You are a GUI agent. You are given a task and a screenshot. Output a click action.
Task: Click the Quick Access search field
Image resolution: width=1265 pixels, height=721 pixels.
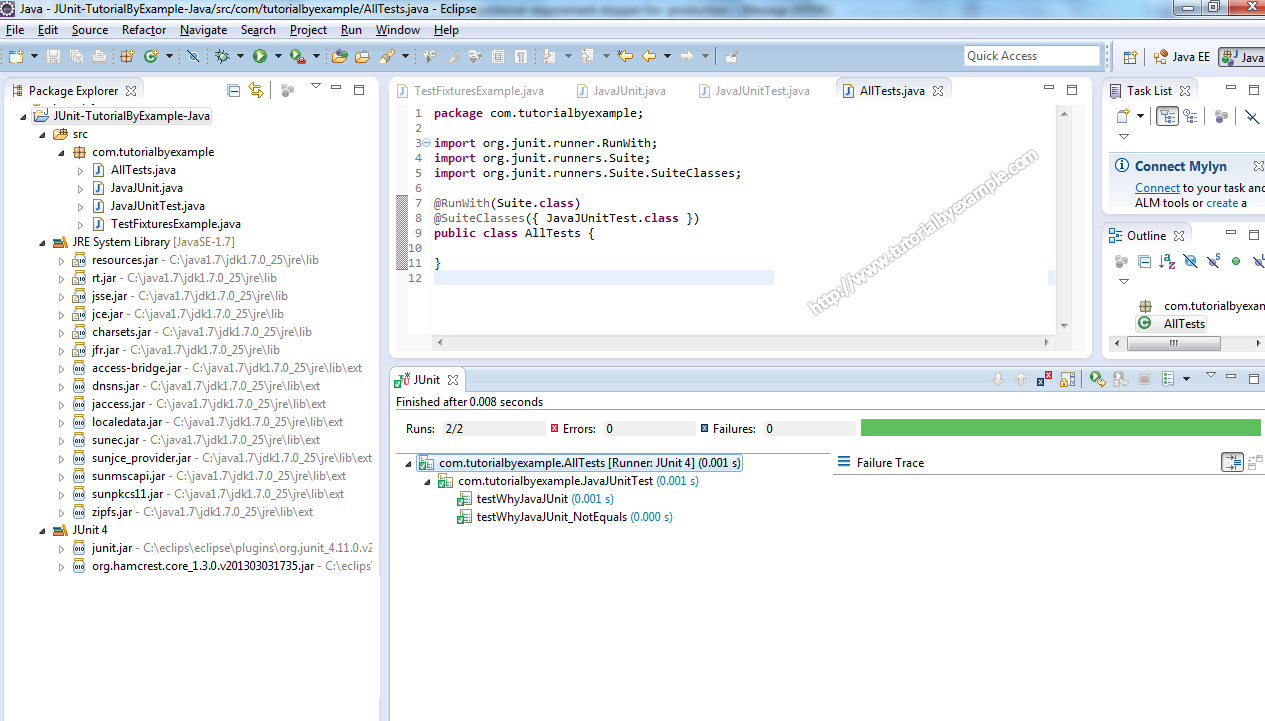tap(1032, 56)
